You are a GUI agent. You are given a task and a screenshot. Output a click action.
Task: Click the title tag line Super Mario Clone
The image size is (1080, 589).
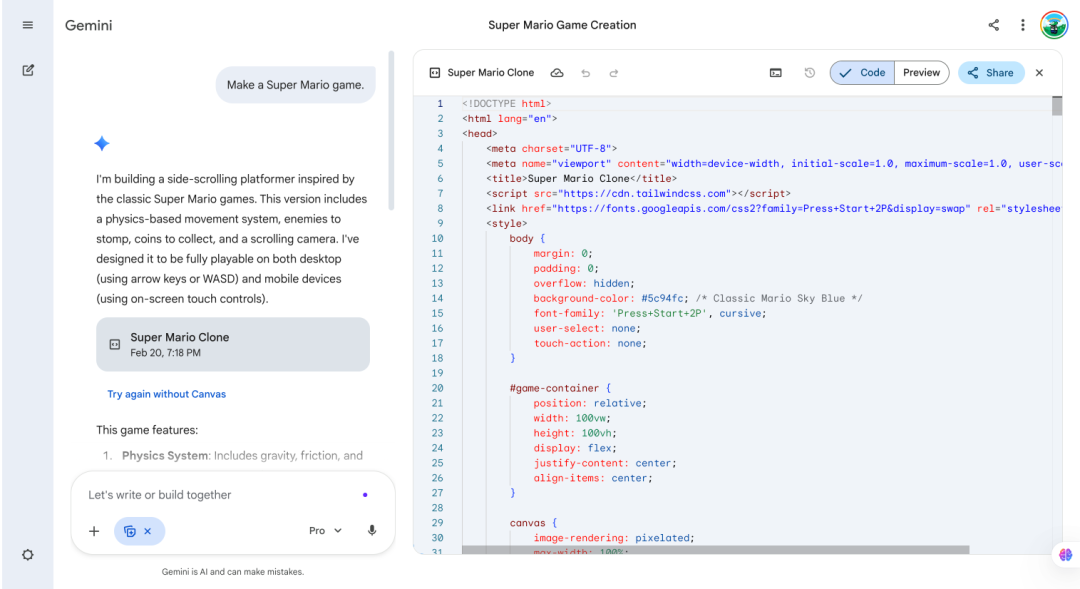click(581, 178)
